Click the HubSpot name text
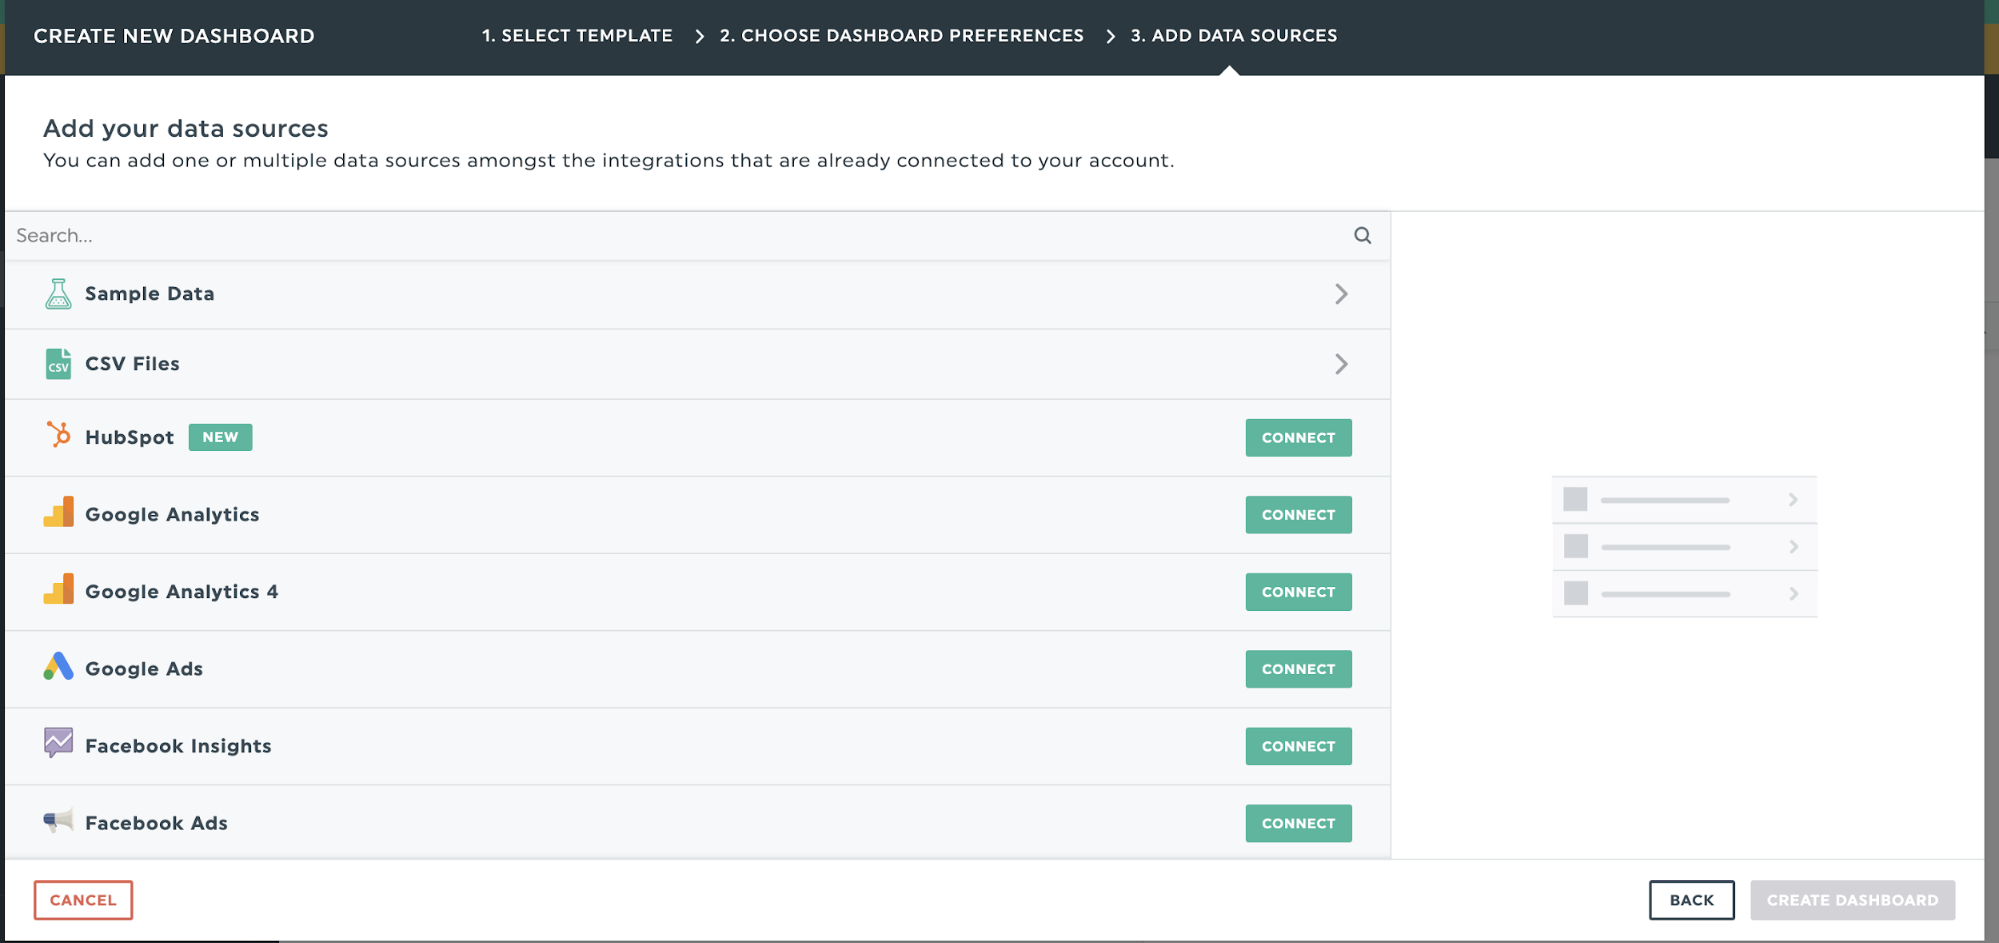Viewport: 1999px width, 943px height. pyautogui.click(x=129, y=438)
